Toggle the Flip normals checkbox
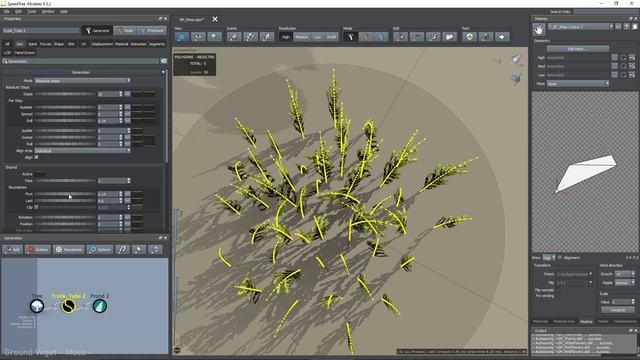 tap(558, 290)
